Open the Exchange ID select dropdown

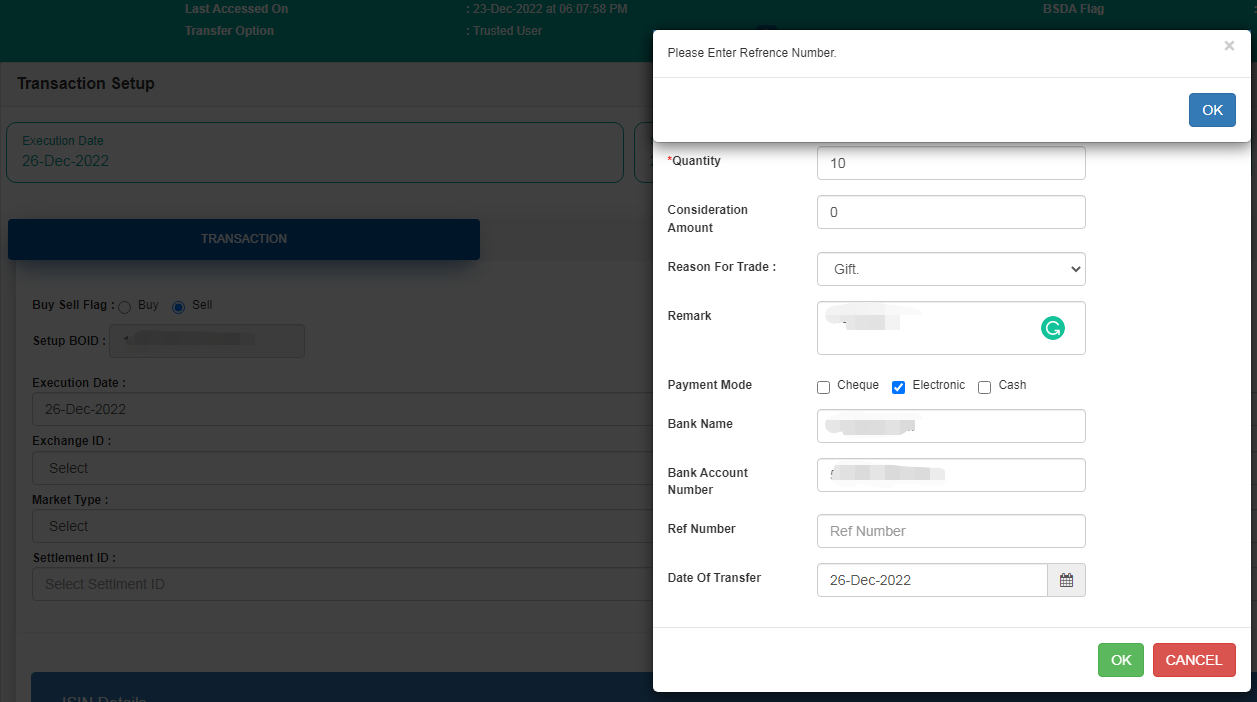pos(342,468)
